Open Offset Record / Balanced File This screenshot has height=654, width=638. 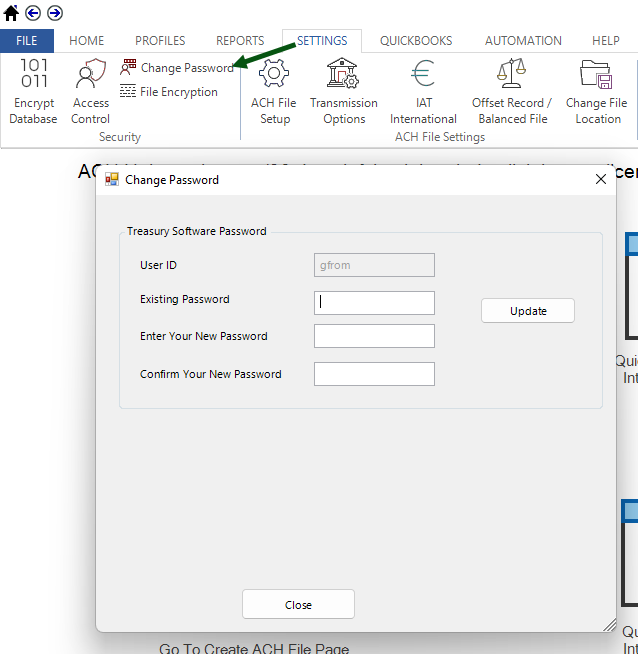coord(512,91)
